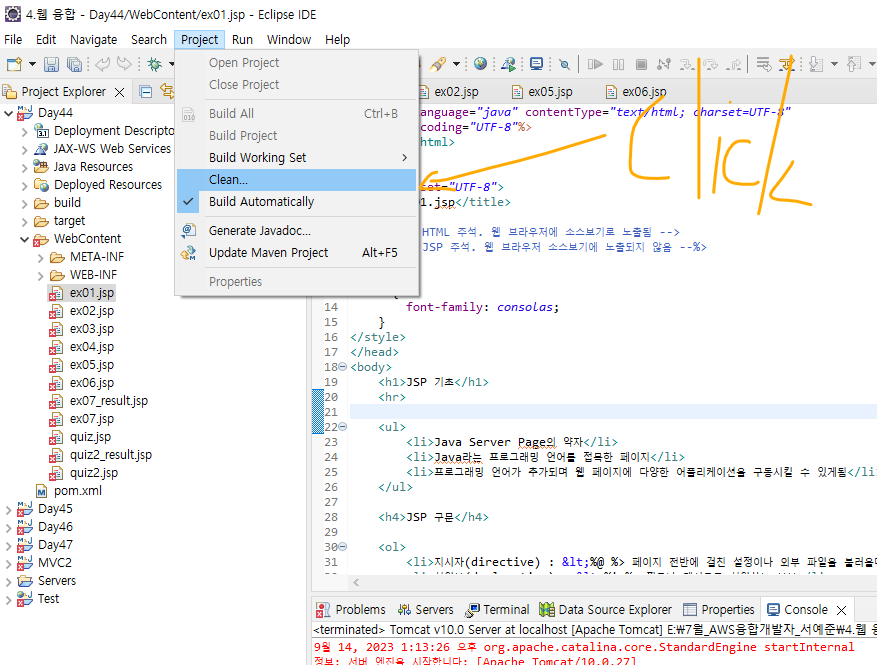
Task: Switch to the Problems view tab
Action: tap(351, 610)
